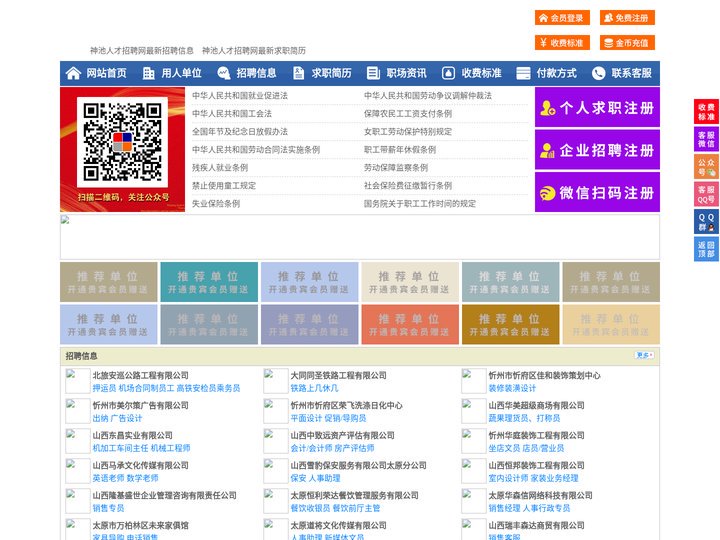The image size is (720, 540).
Task: Click the orange-red 推荐单位 tile
Action: coord(410,324)
